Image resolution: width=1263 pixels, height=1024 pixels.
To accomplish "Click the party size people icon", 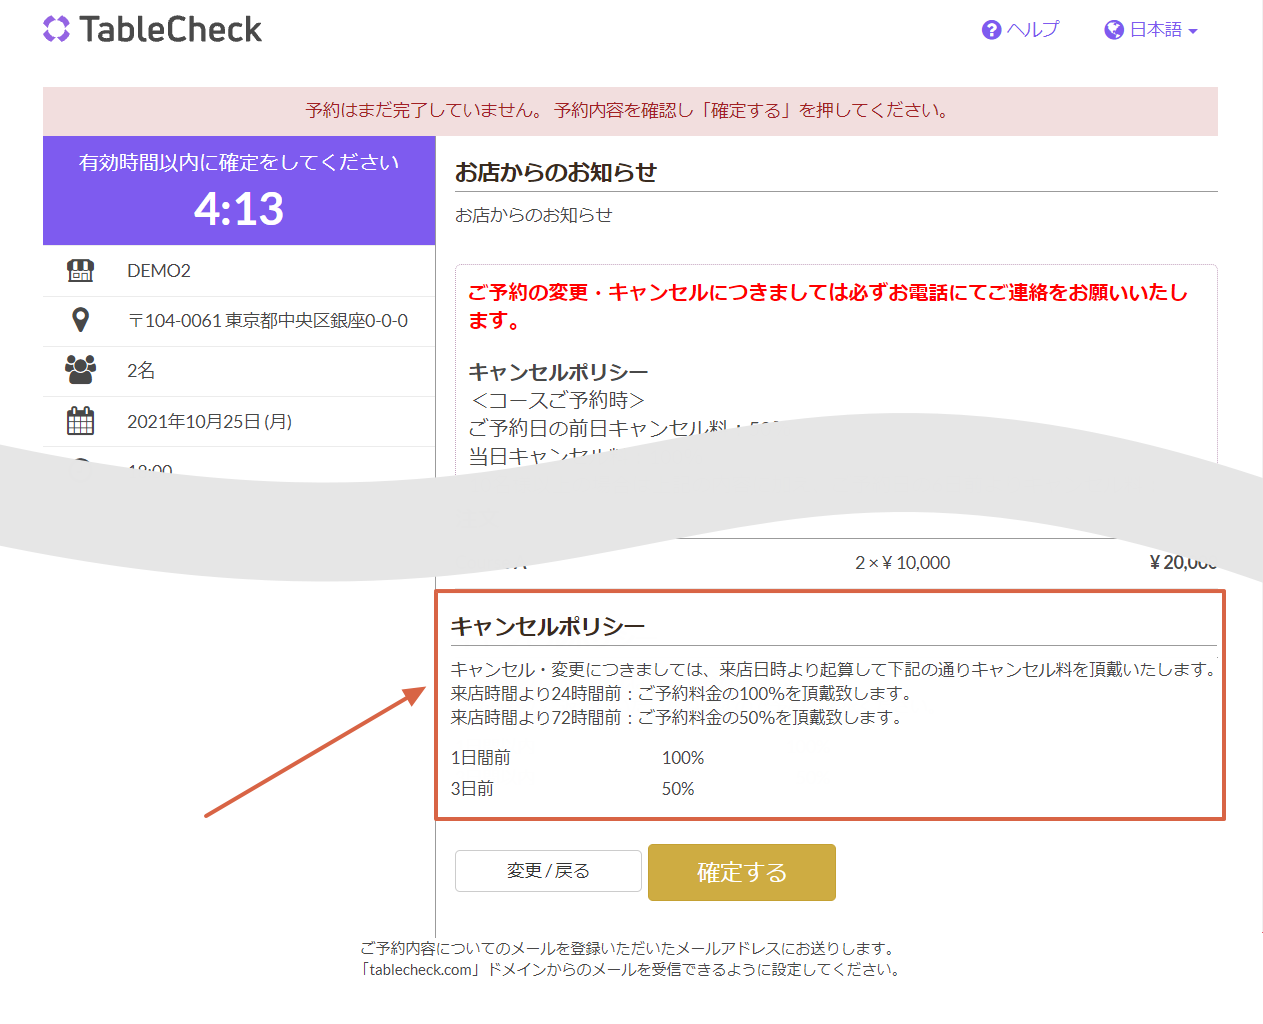I will tap(80, 370).
